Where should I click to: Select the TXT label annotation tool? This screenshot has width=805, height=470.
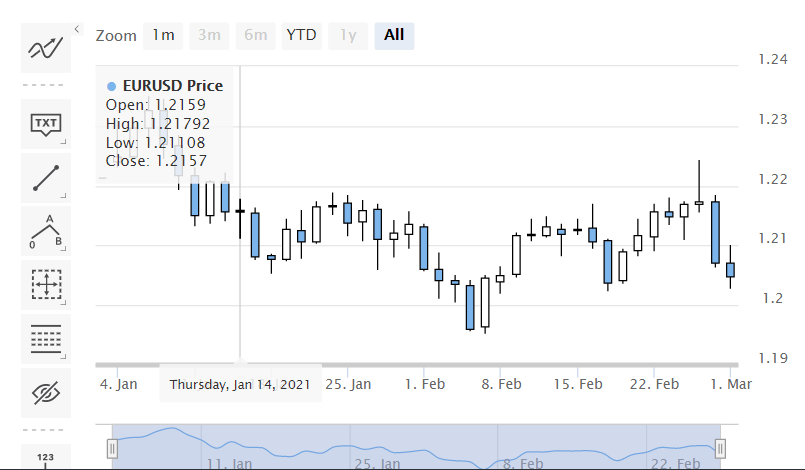[x=46, y=124]
